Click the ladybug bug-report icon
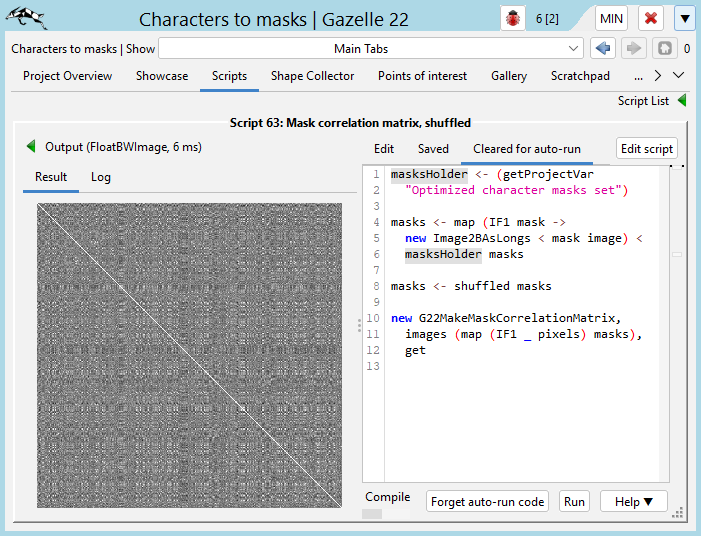This screenshot has width=701, height=536. [513, 19]
